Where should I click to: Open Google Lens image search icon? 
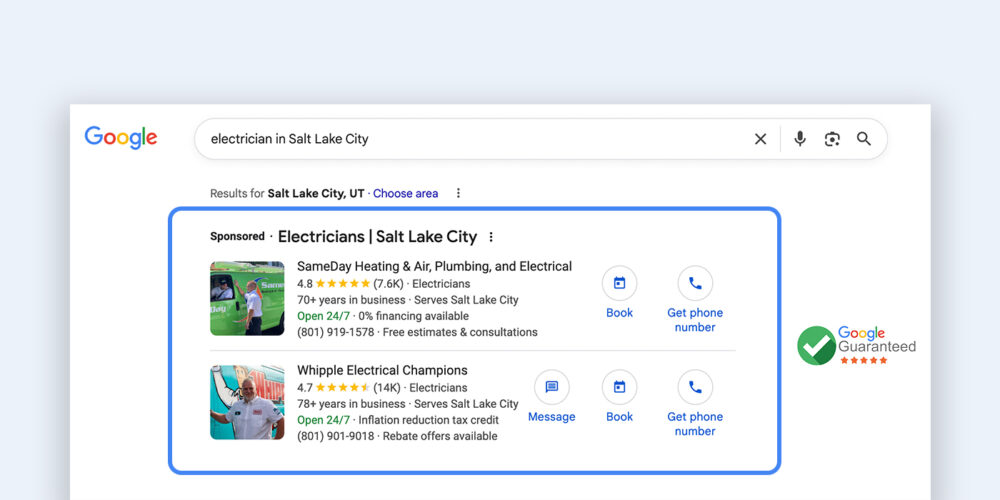[832, 139]
